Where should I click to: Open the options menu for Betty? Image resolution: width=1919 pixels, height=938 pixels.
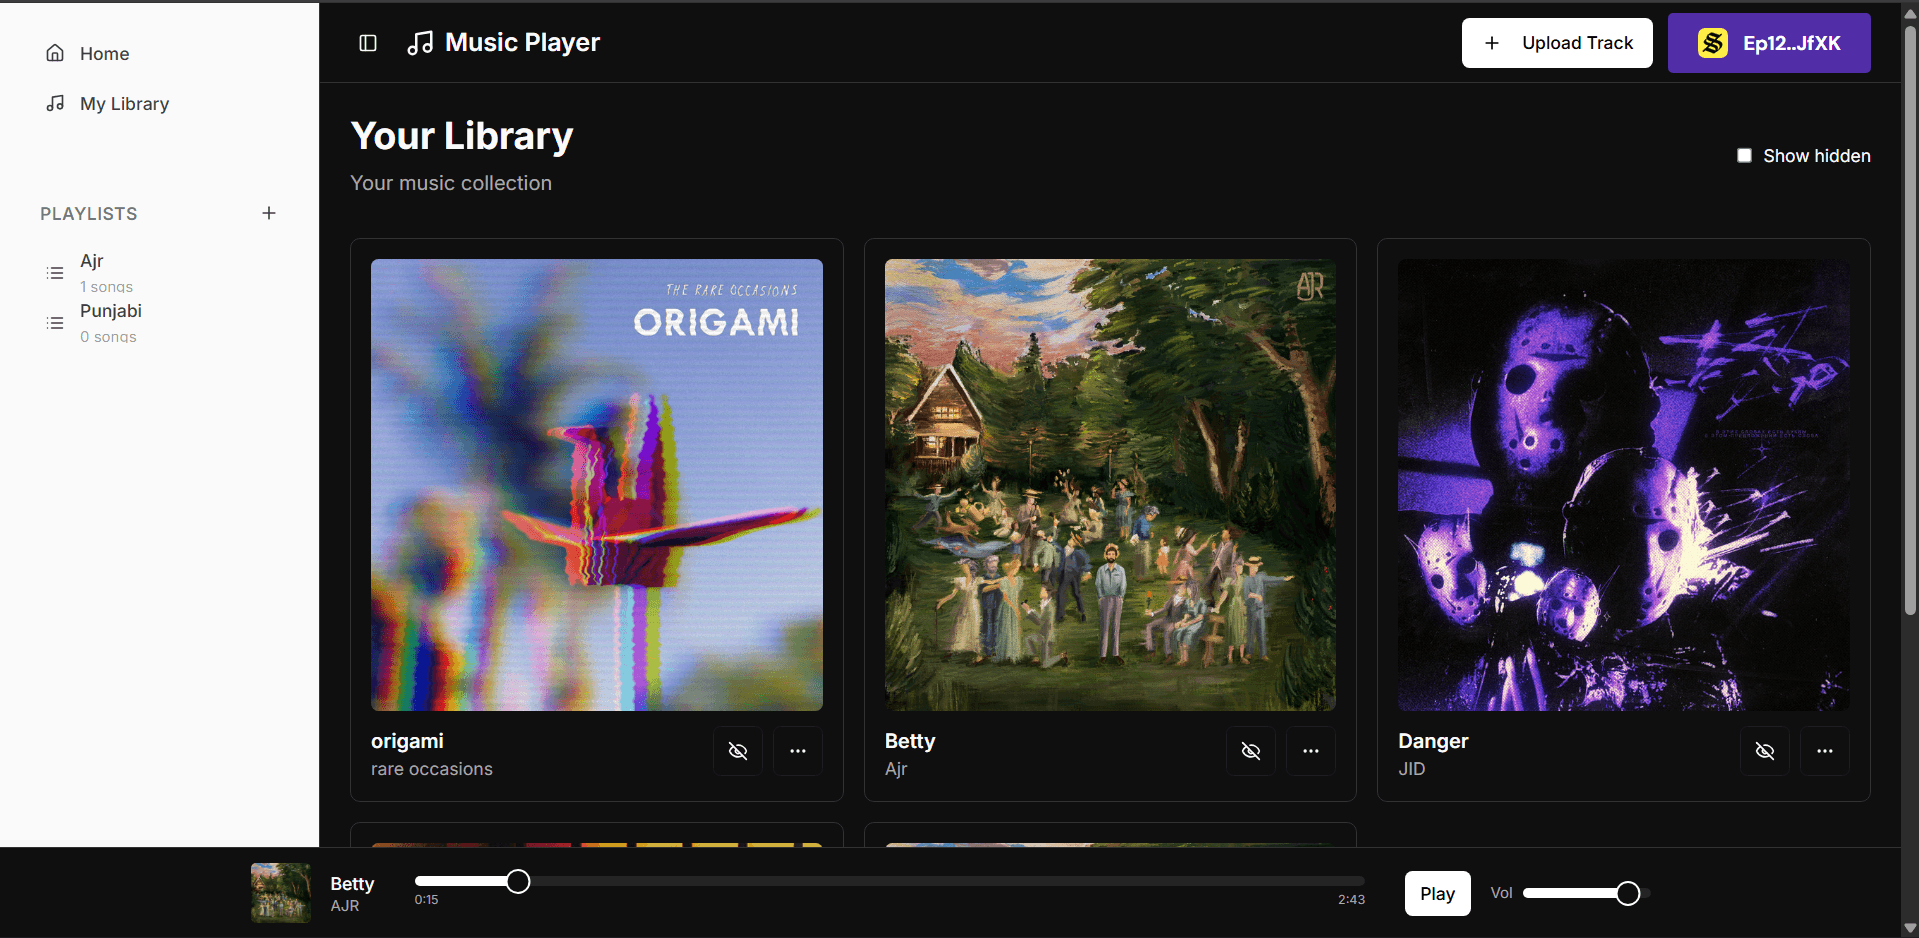click(1310, 751)
